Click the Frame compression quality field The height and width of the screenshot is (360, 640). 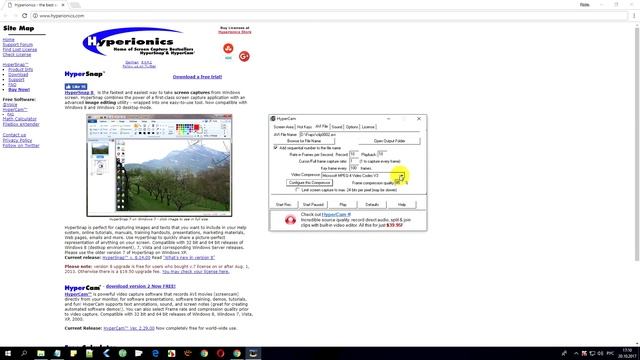point(399,183)
